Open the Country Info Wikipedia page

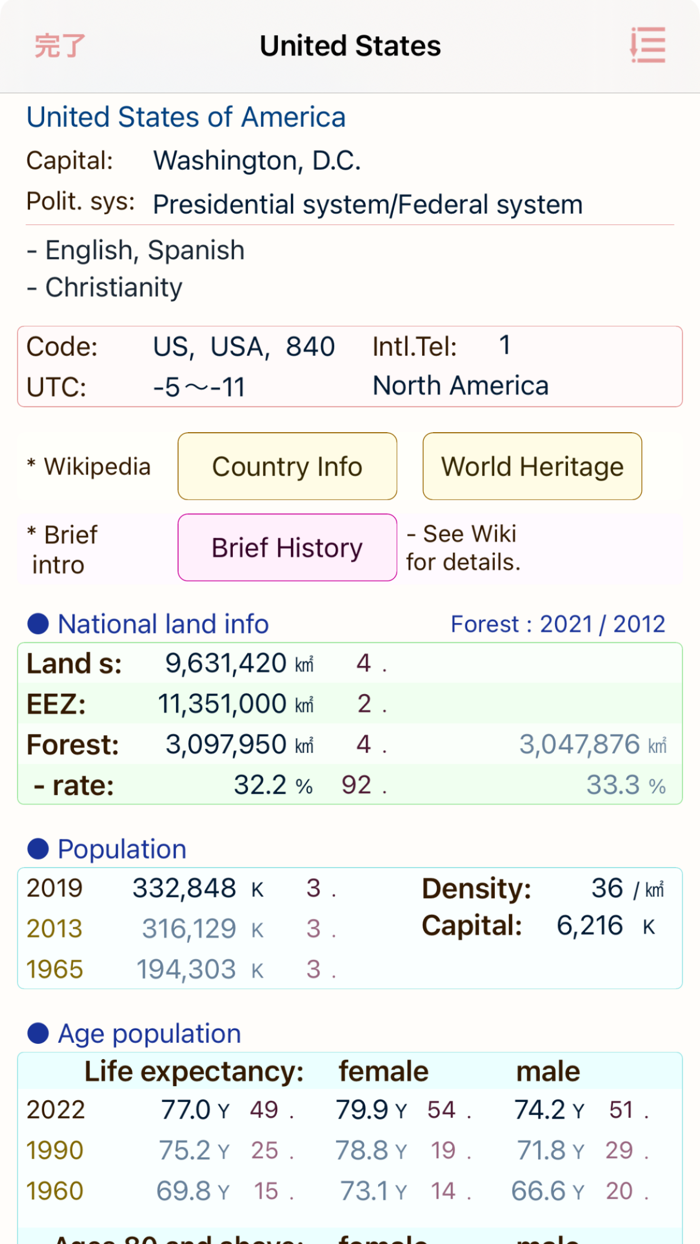[x=287, y=466]
